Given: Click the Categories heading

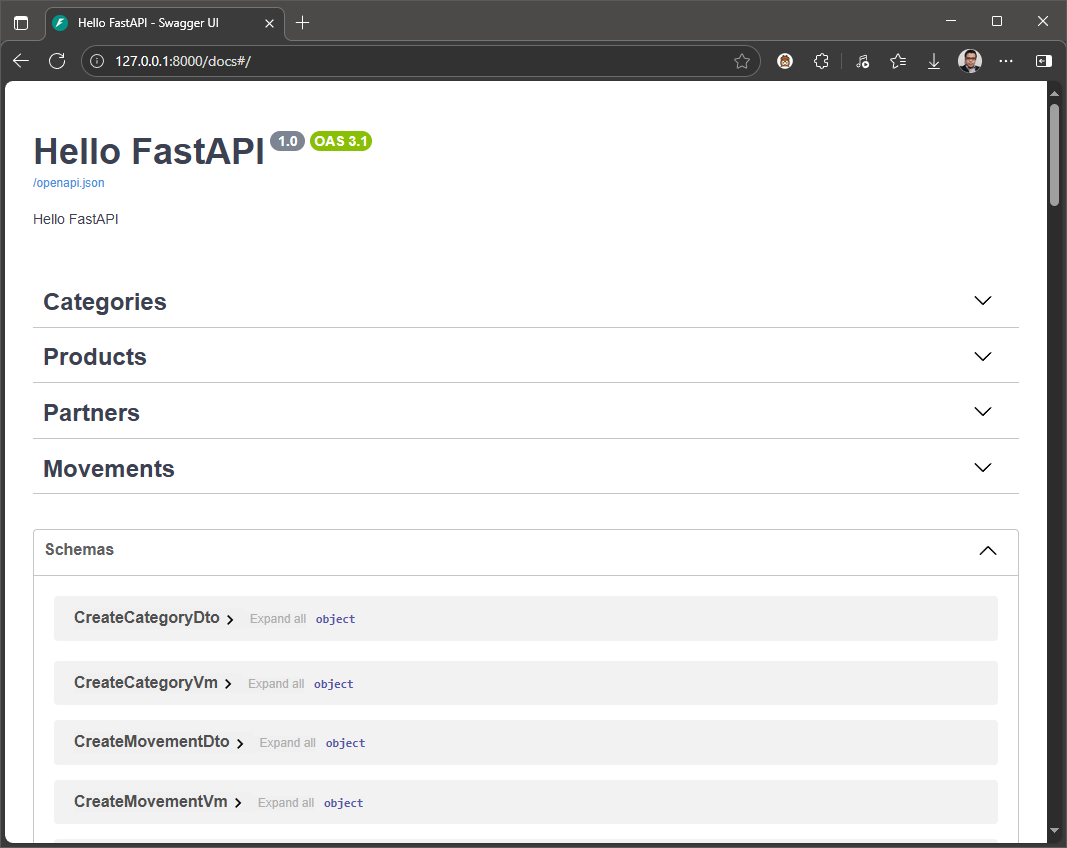Looking at the screenshot, I should [x=105, y=301].
